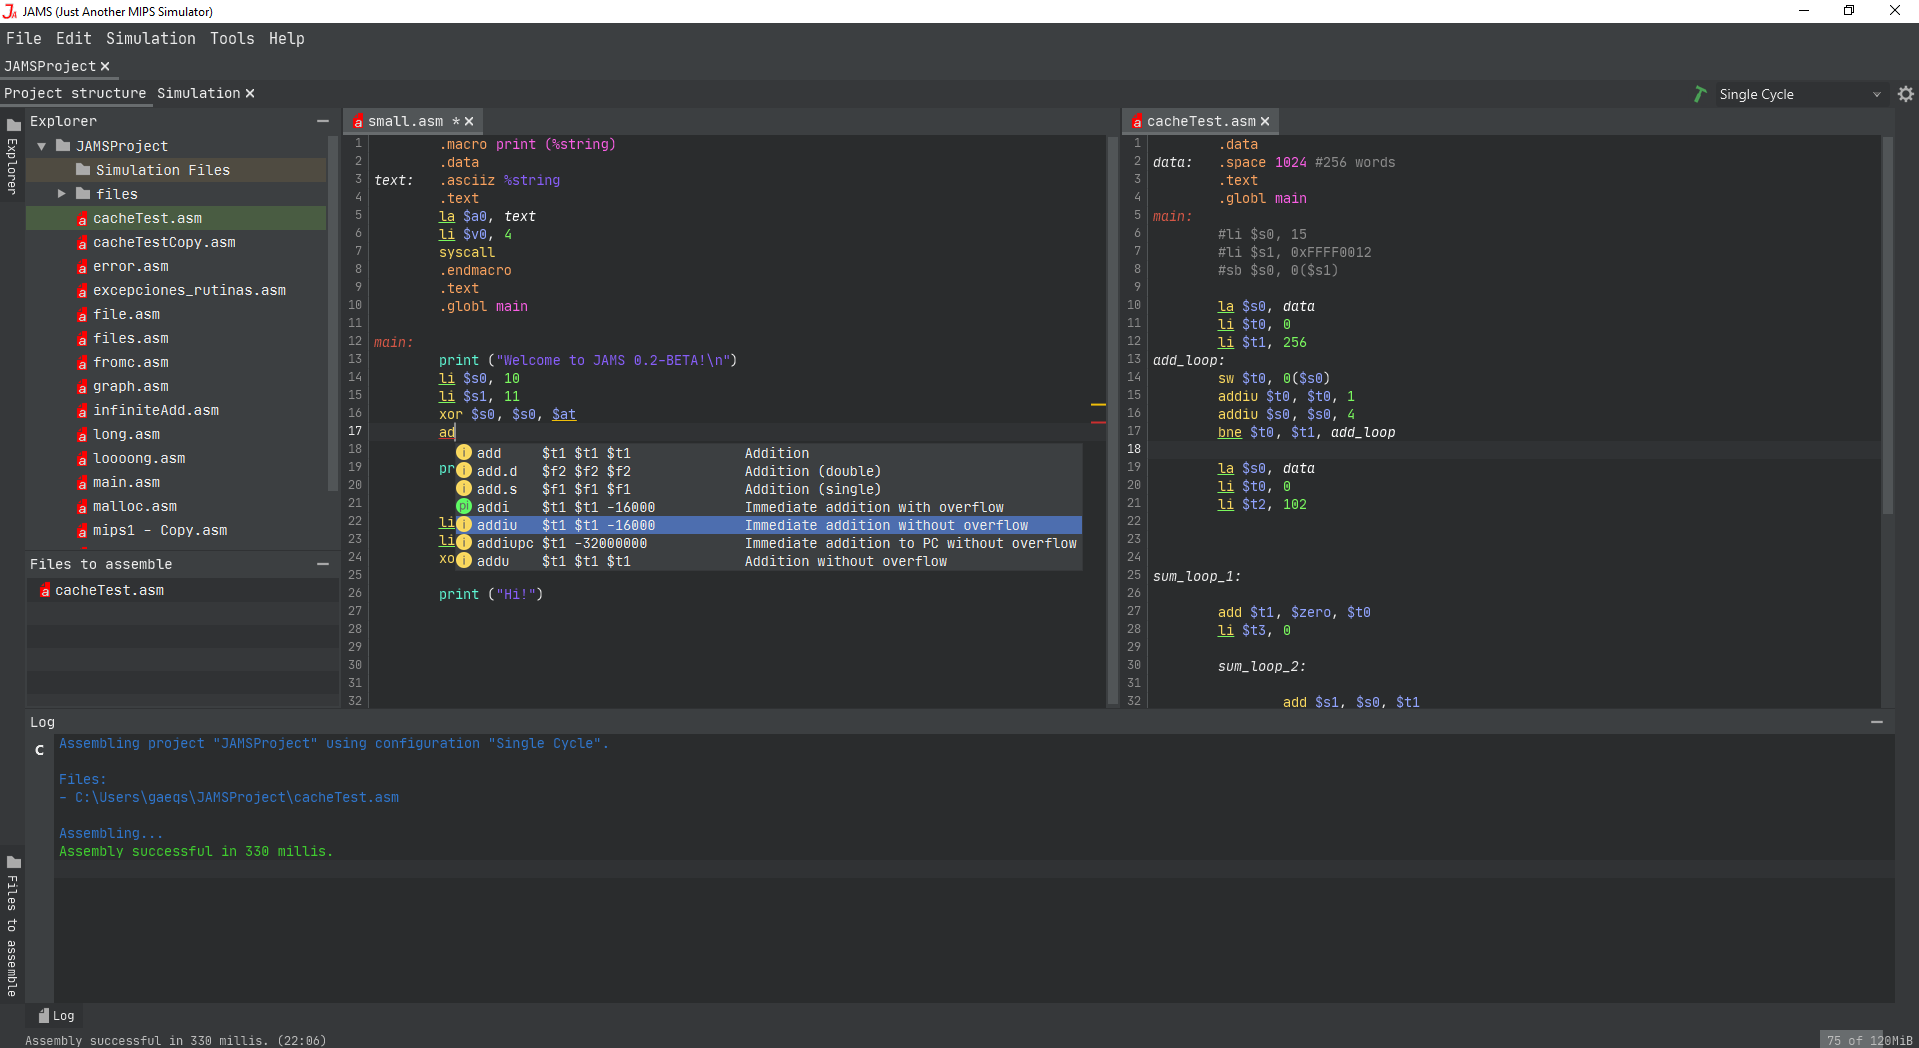Choose the addiupc autocomplete suggestion
The width and height of the screenshot is (1919, 1048).
tap(768, 543)
